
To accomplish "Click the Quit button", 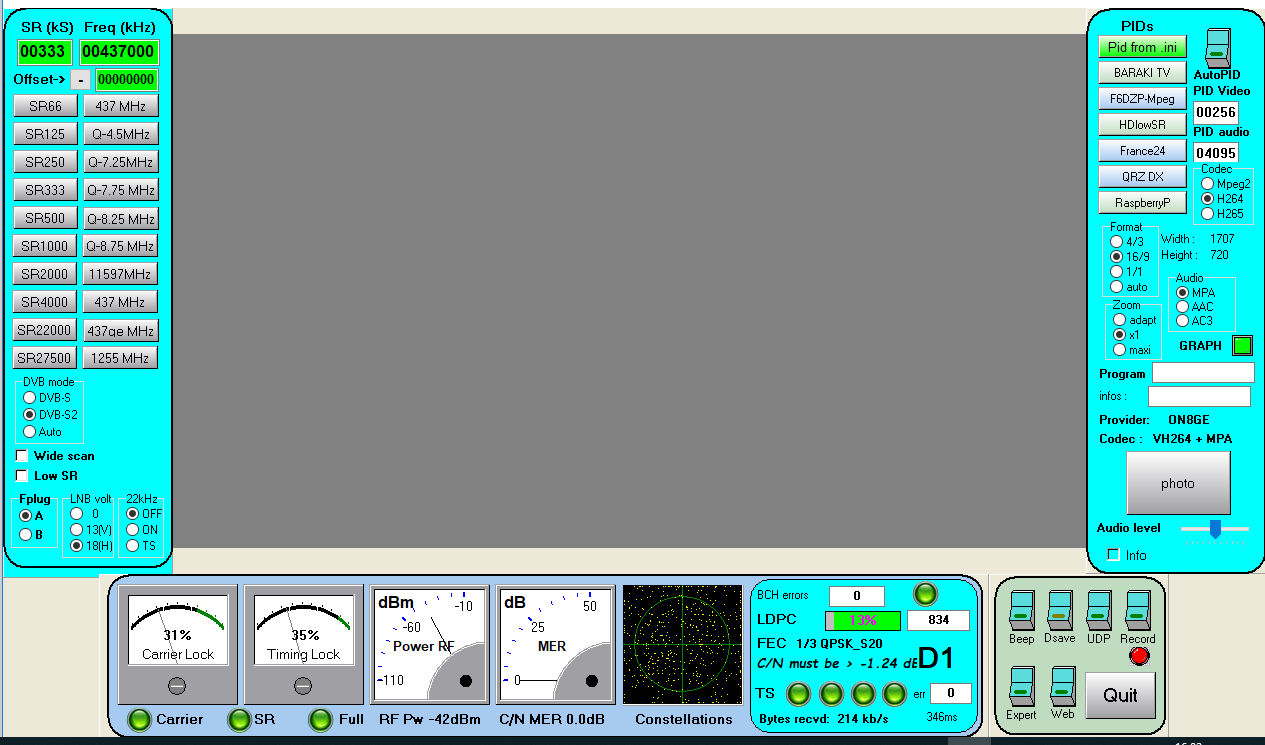I will pyautogui.click(x=1120, y=695).
